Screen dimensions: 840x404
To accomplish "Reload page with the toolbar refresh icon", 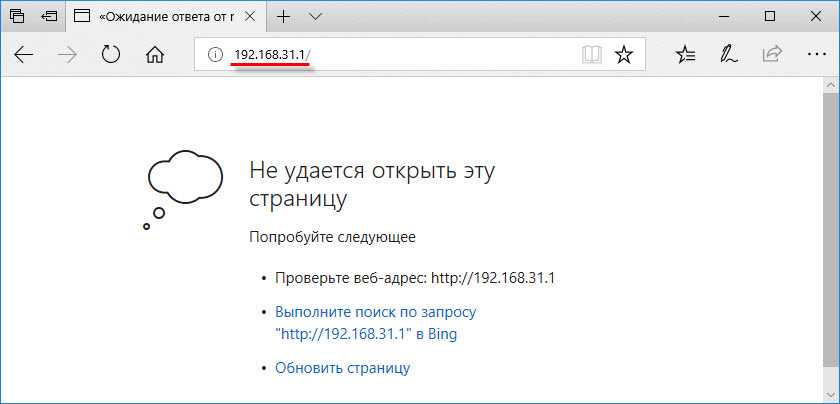I will 111,55.
